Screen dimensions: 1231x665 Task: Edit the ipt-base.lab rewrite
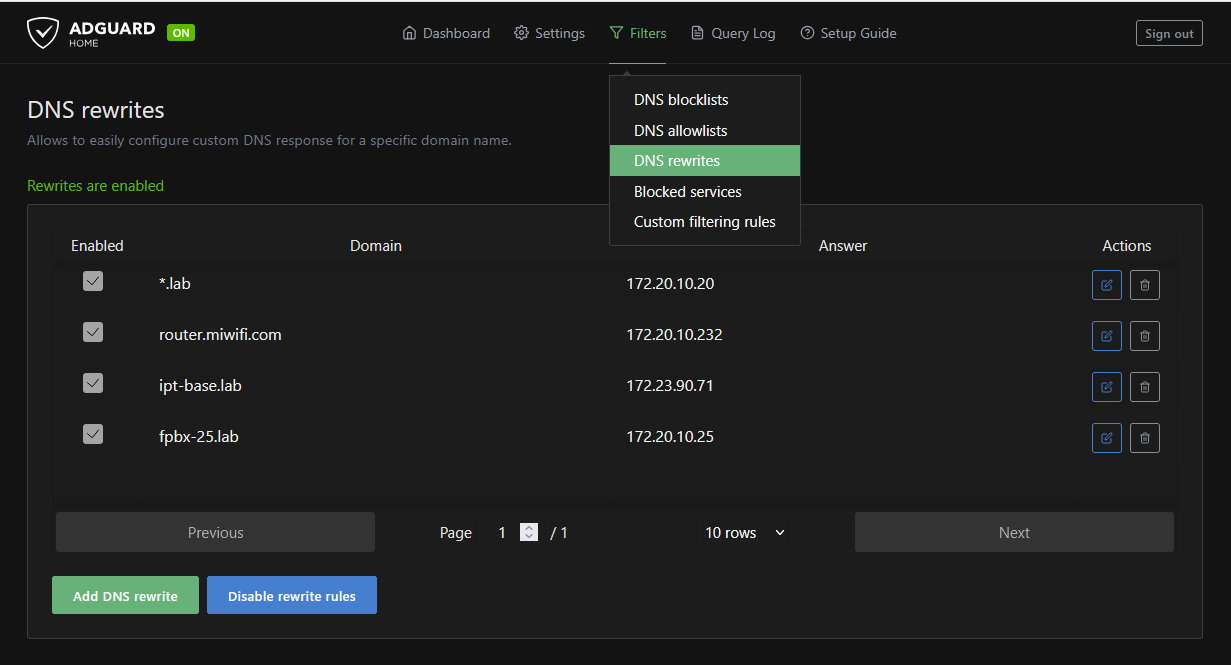1106,386
